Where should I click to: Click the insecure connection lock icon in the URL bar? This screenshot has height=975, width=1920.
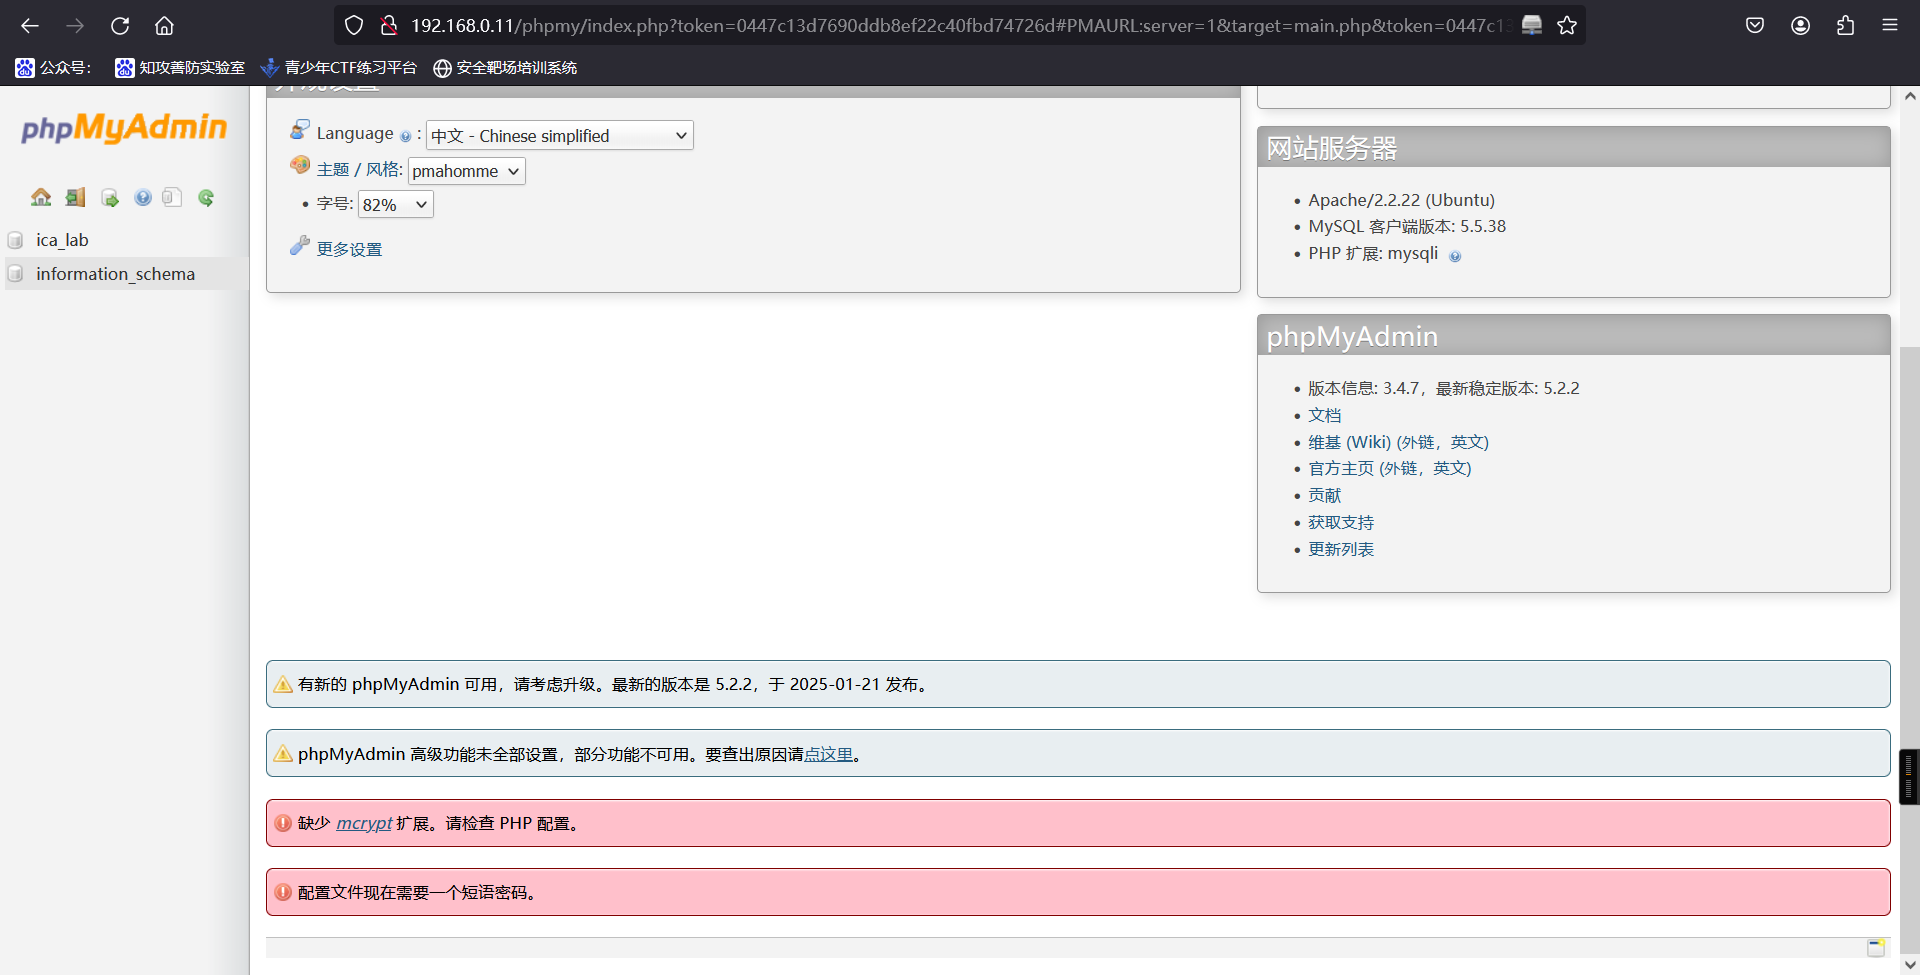388,26
